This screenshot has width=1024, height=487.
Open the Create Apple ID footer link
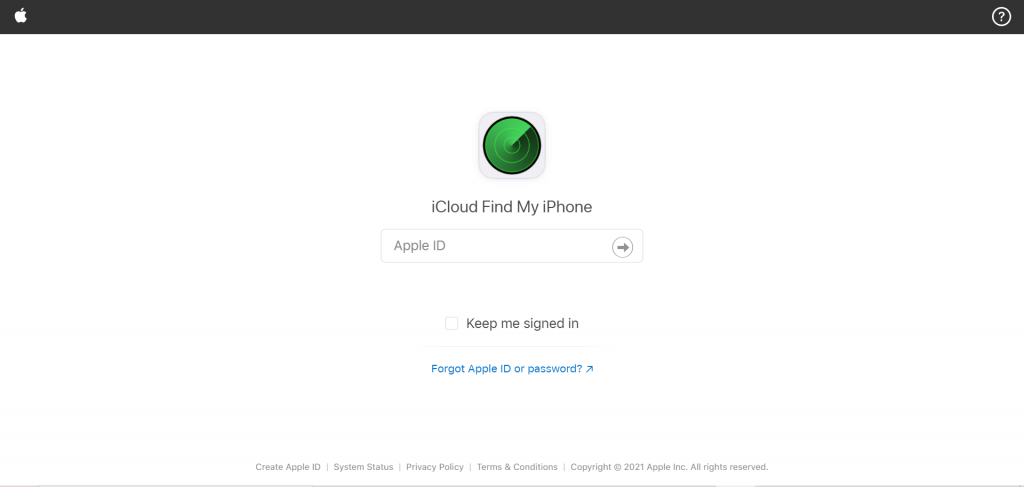coord(288,467)
